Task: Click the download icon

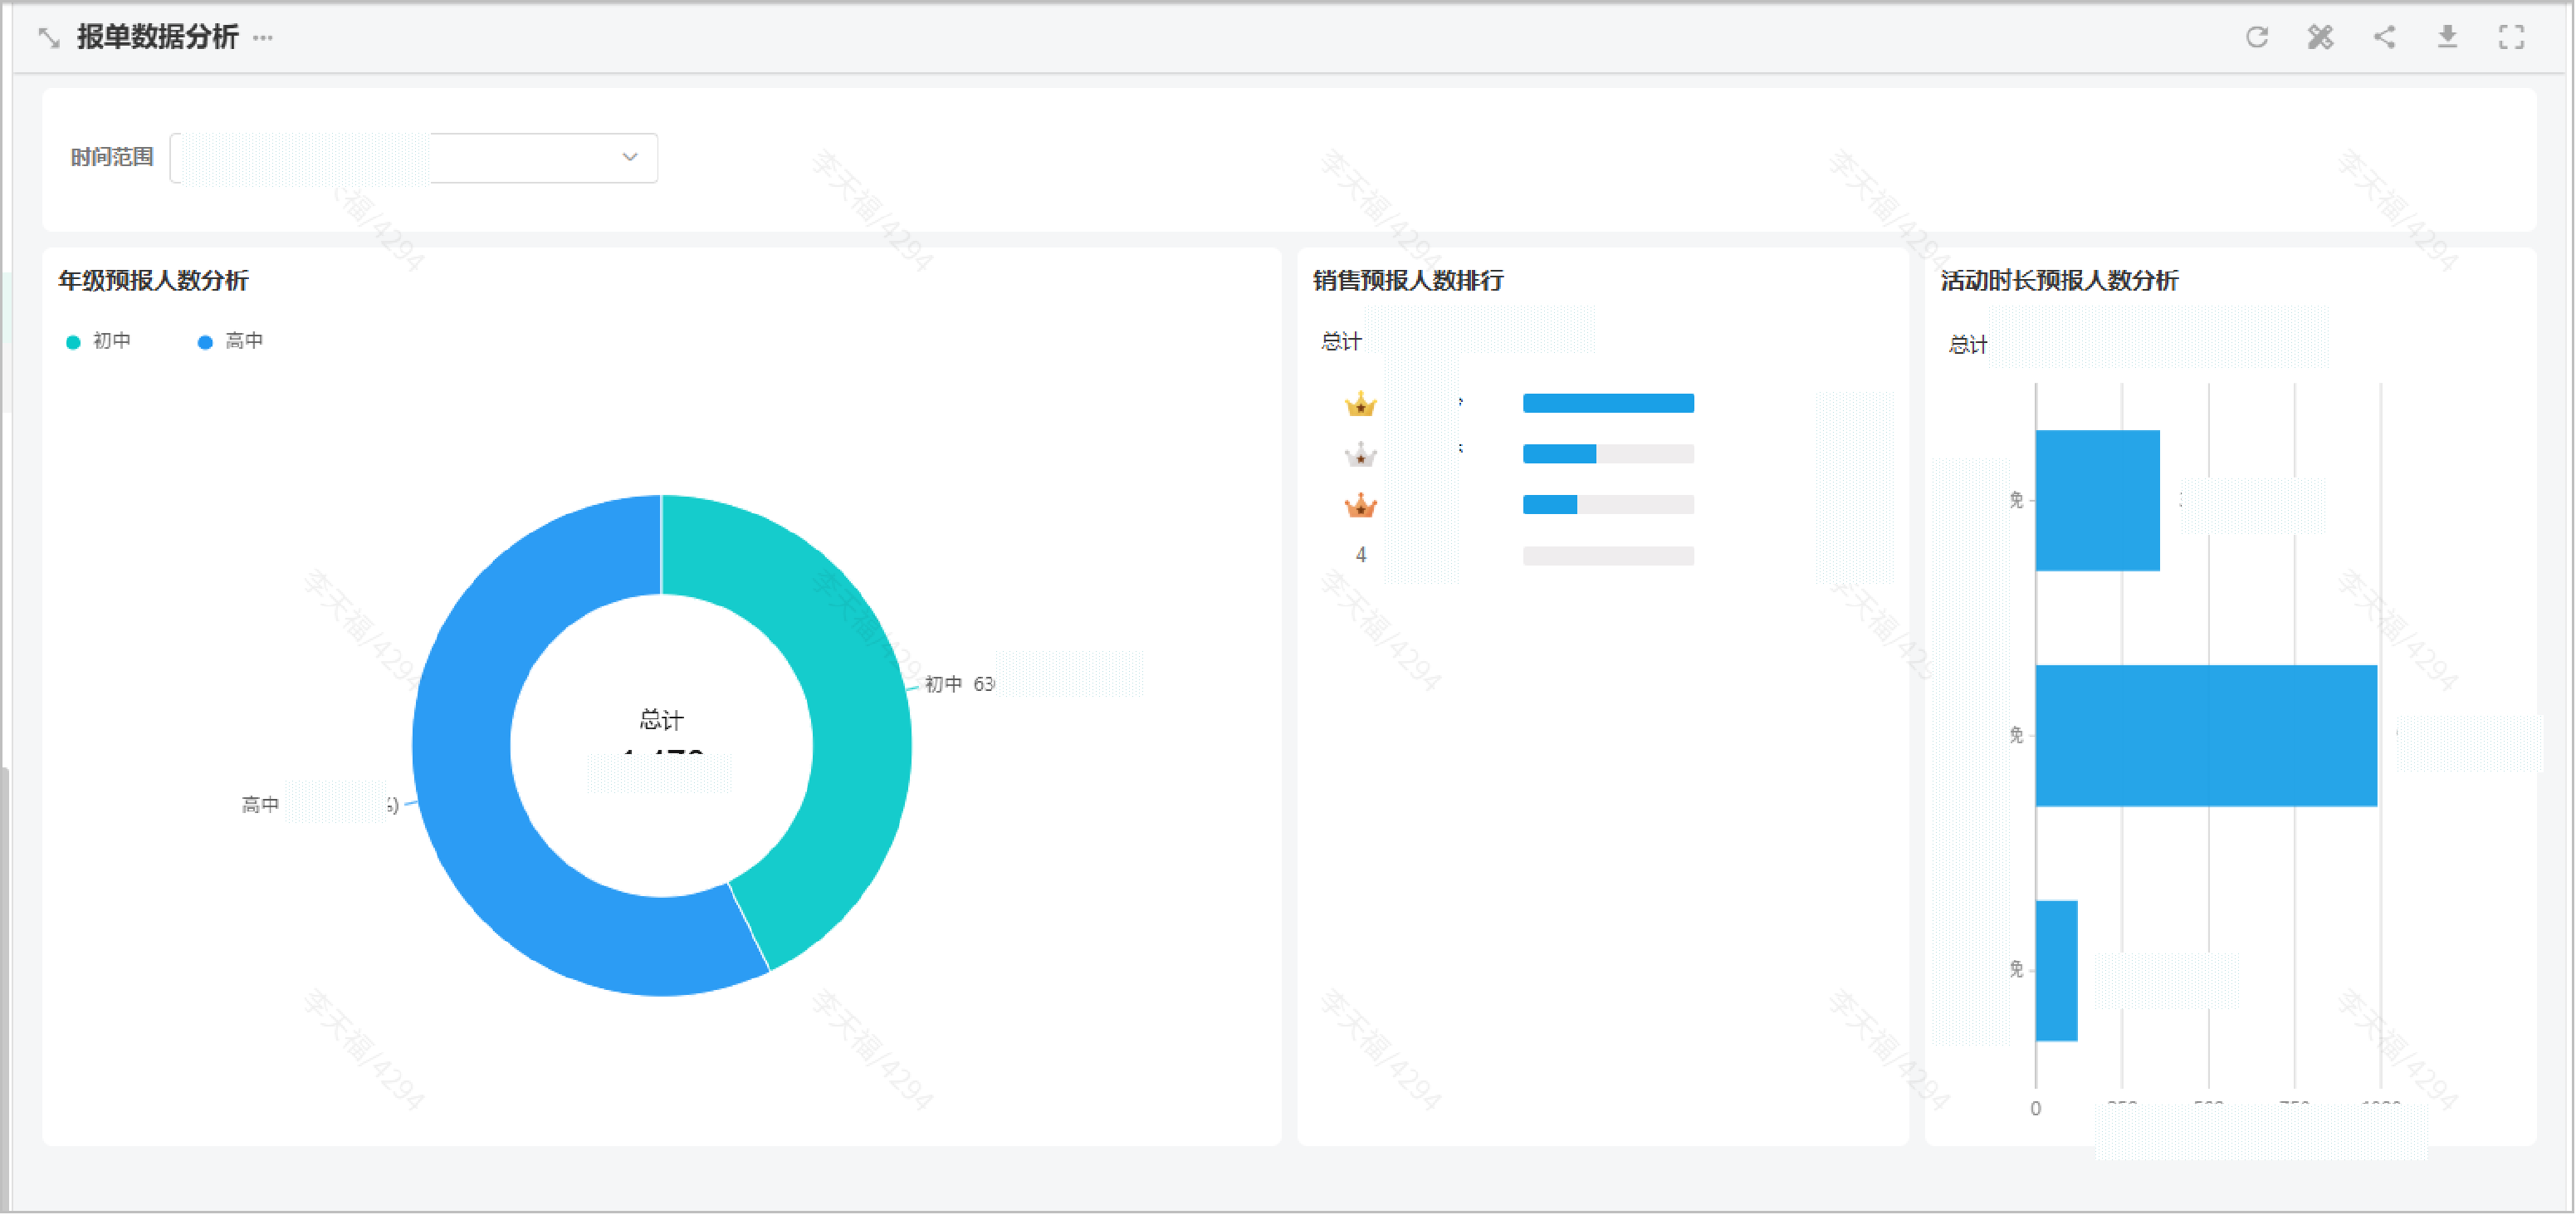Action: (2447, 37)
